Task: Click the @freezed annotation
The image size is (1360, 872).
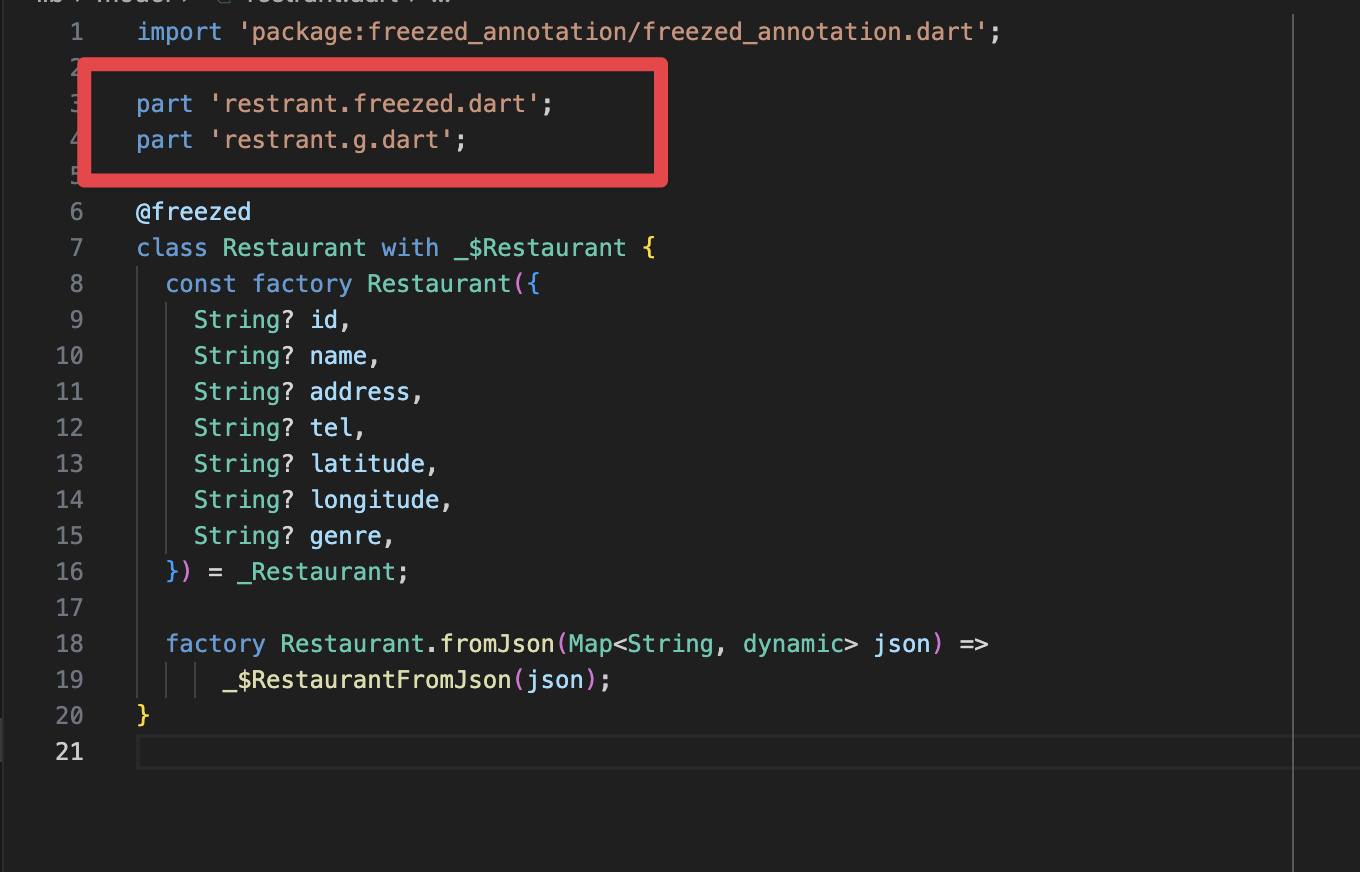Action: point(194,212)
